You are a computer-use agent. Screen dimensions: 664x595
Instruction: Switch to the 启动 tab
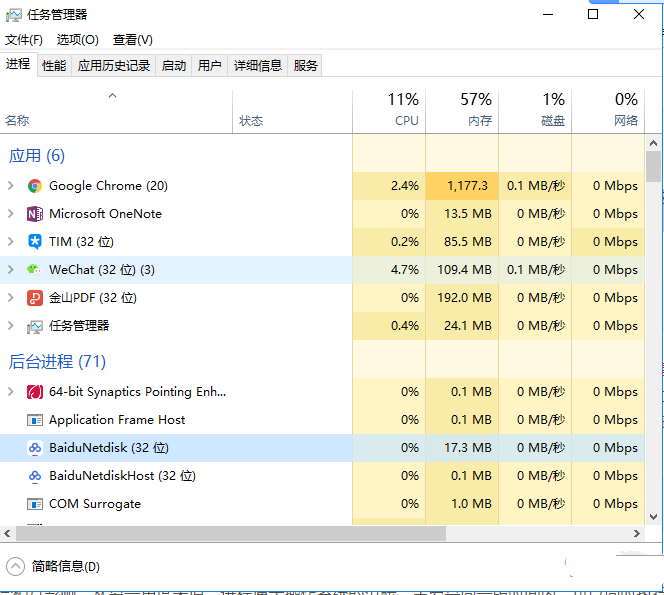(174, 66)
